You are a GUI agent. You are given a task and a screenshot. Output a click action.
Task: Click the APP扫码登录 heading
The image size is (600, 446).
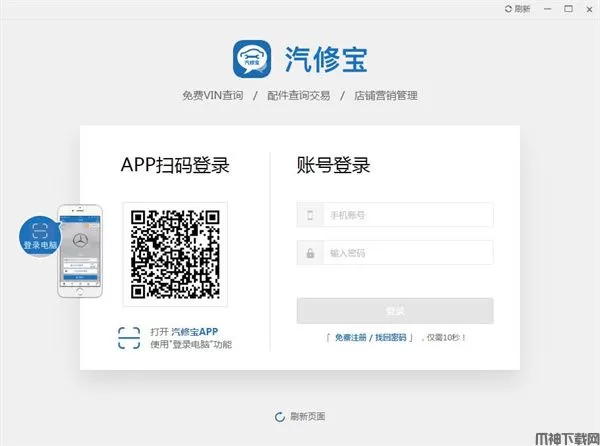click(175, 165)
